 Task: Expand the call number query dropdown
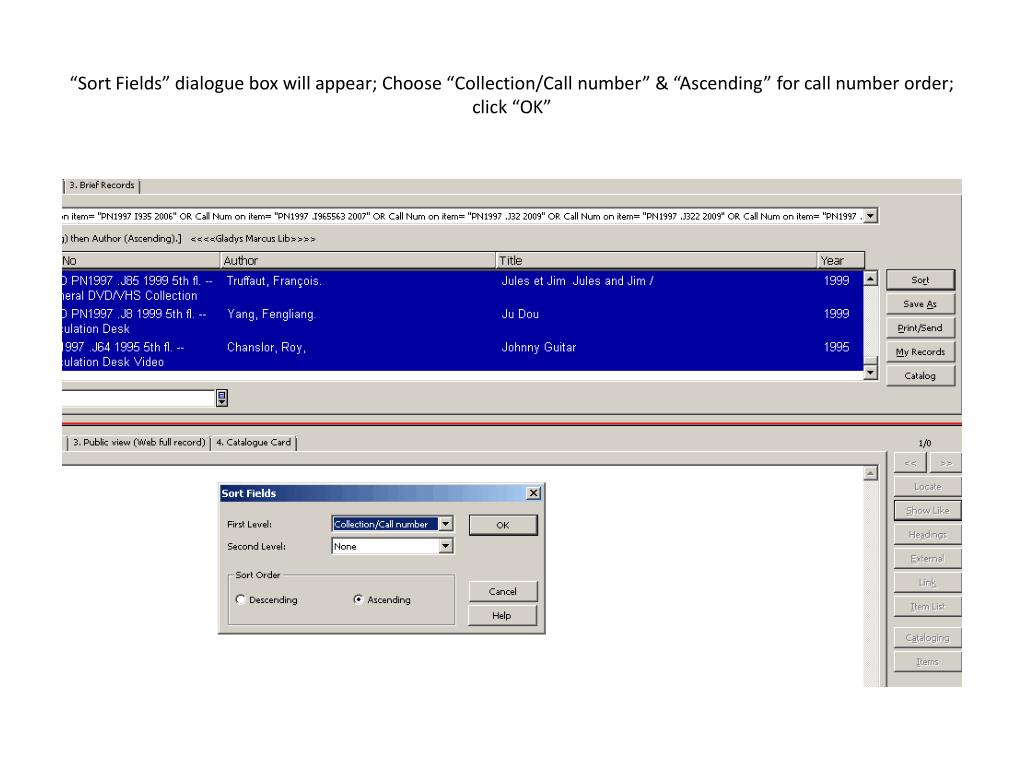[871, 216]
